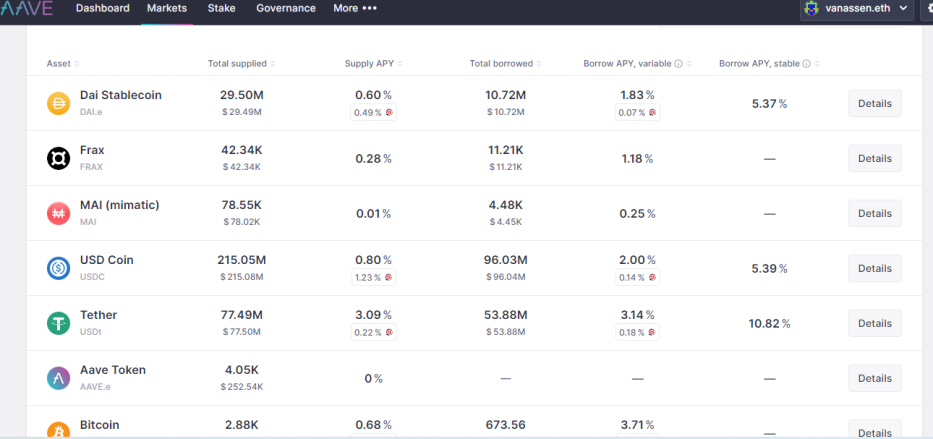Click the 1.23% reward badge under USD Coin
This screenshot has width=933, height=439.
pos(374,277)
